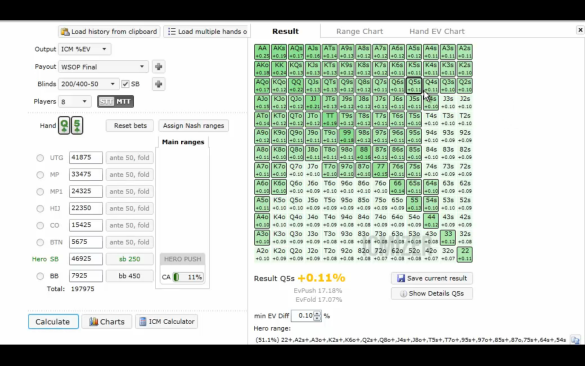Select the CO radio button
The width and height of the screenshot is (585, 366).
click(40, 225)
